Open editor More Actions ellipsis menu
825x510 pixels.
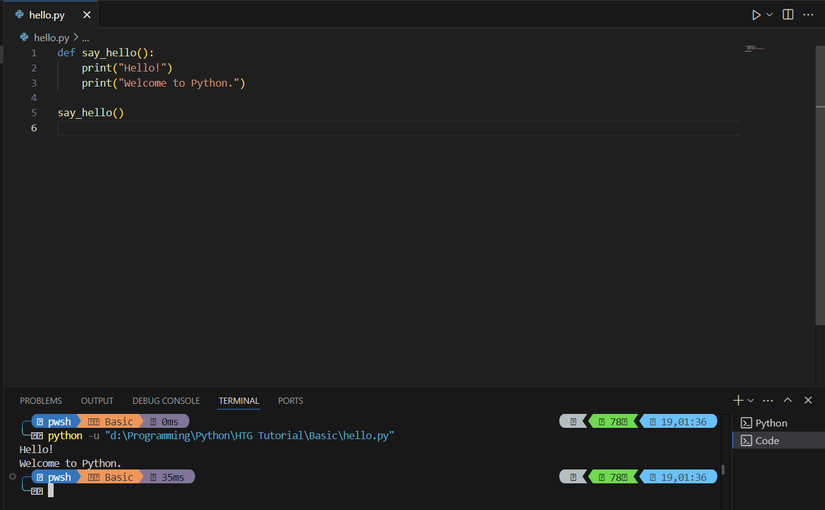click(x=808, y=15)
